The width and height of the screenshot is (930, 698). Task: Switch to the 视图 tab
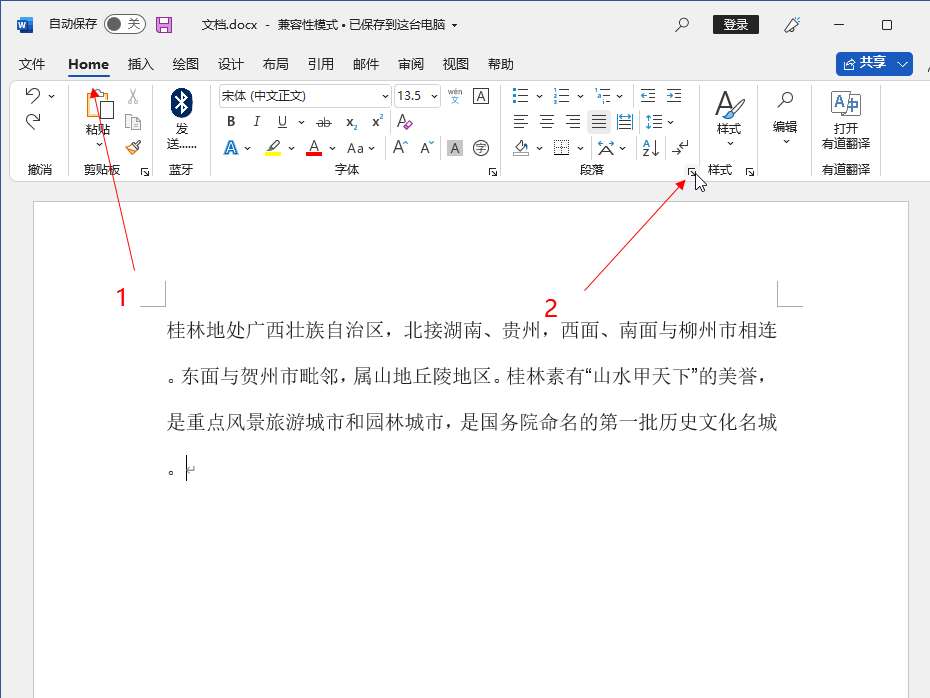click(x=456, y=64)
